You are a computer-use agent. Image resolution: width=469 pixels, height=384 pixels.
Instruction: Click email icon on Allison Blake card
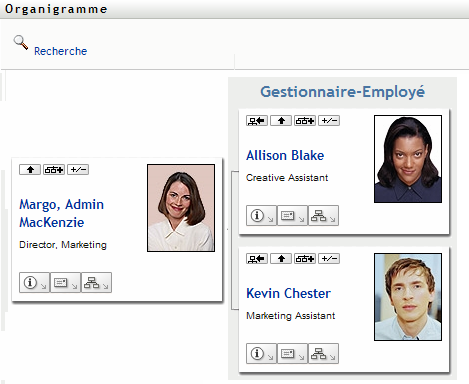(292, 216)
